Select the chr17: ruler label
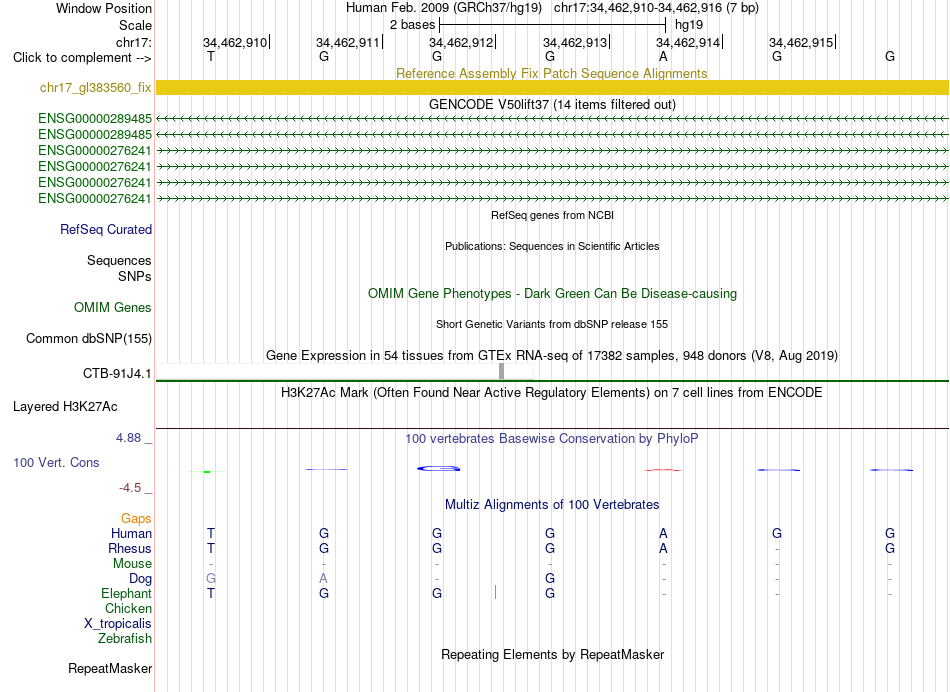 pos(134,42)
